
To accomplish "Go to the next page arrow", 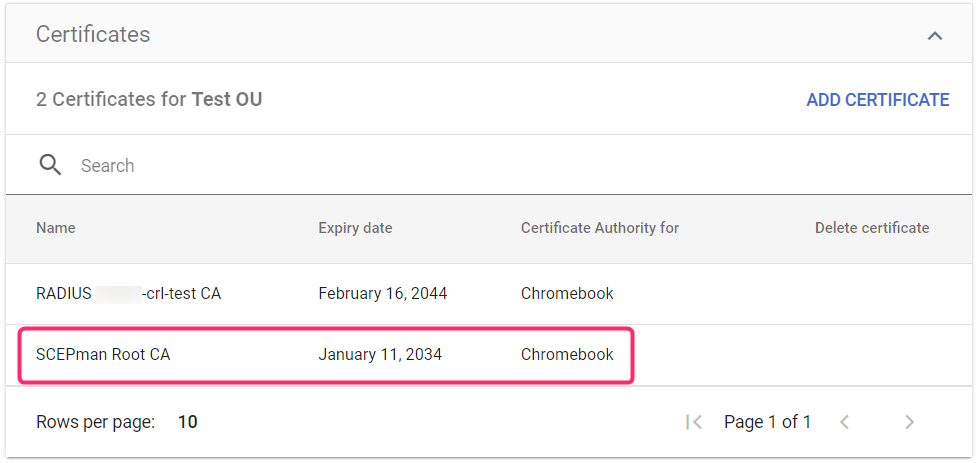I will point(909,422).
